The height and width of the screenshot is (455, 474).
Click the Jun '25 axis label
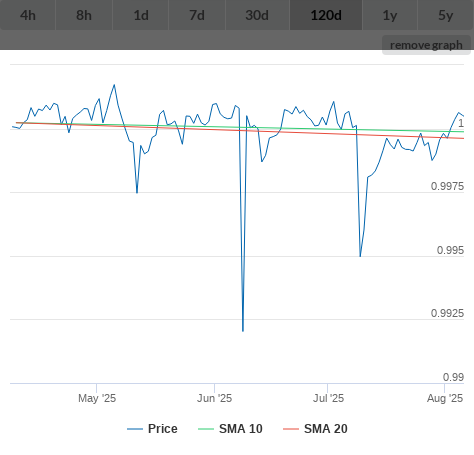(214, 398)
